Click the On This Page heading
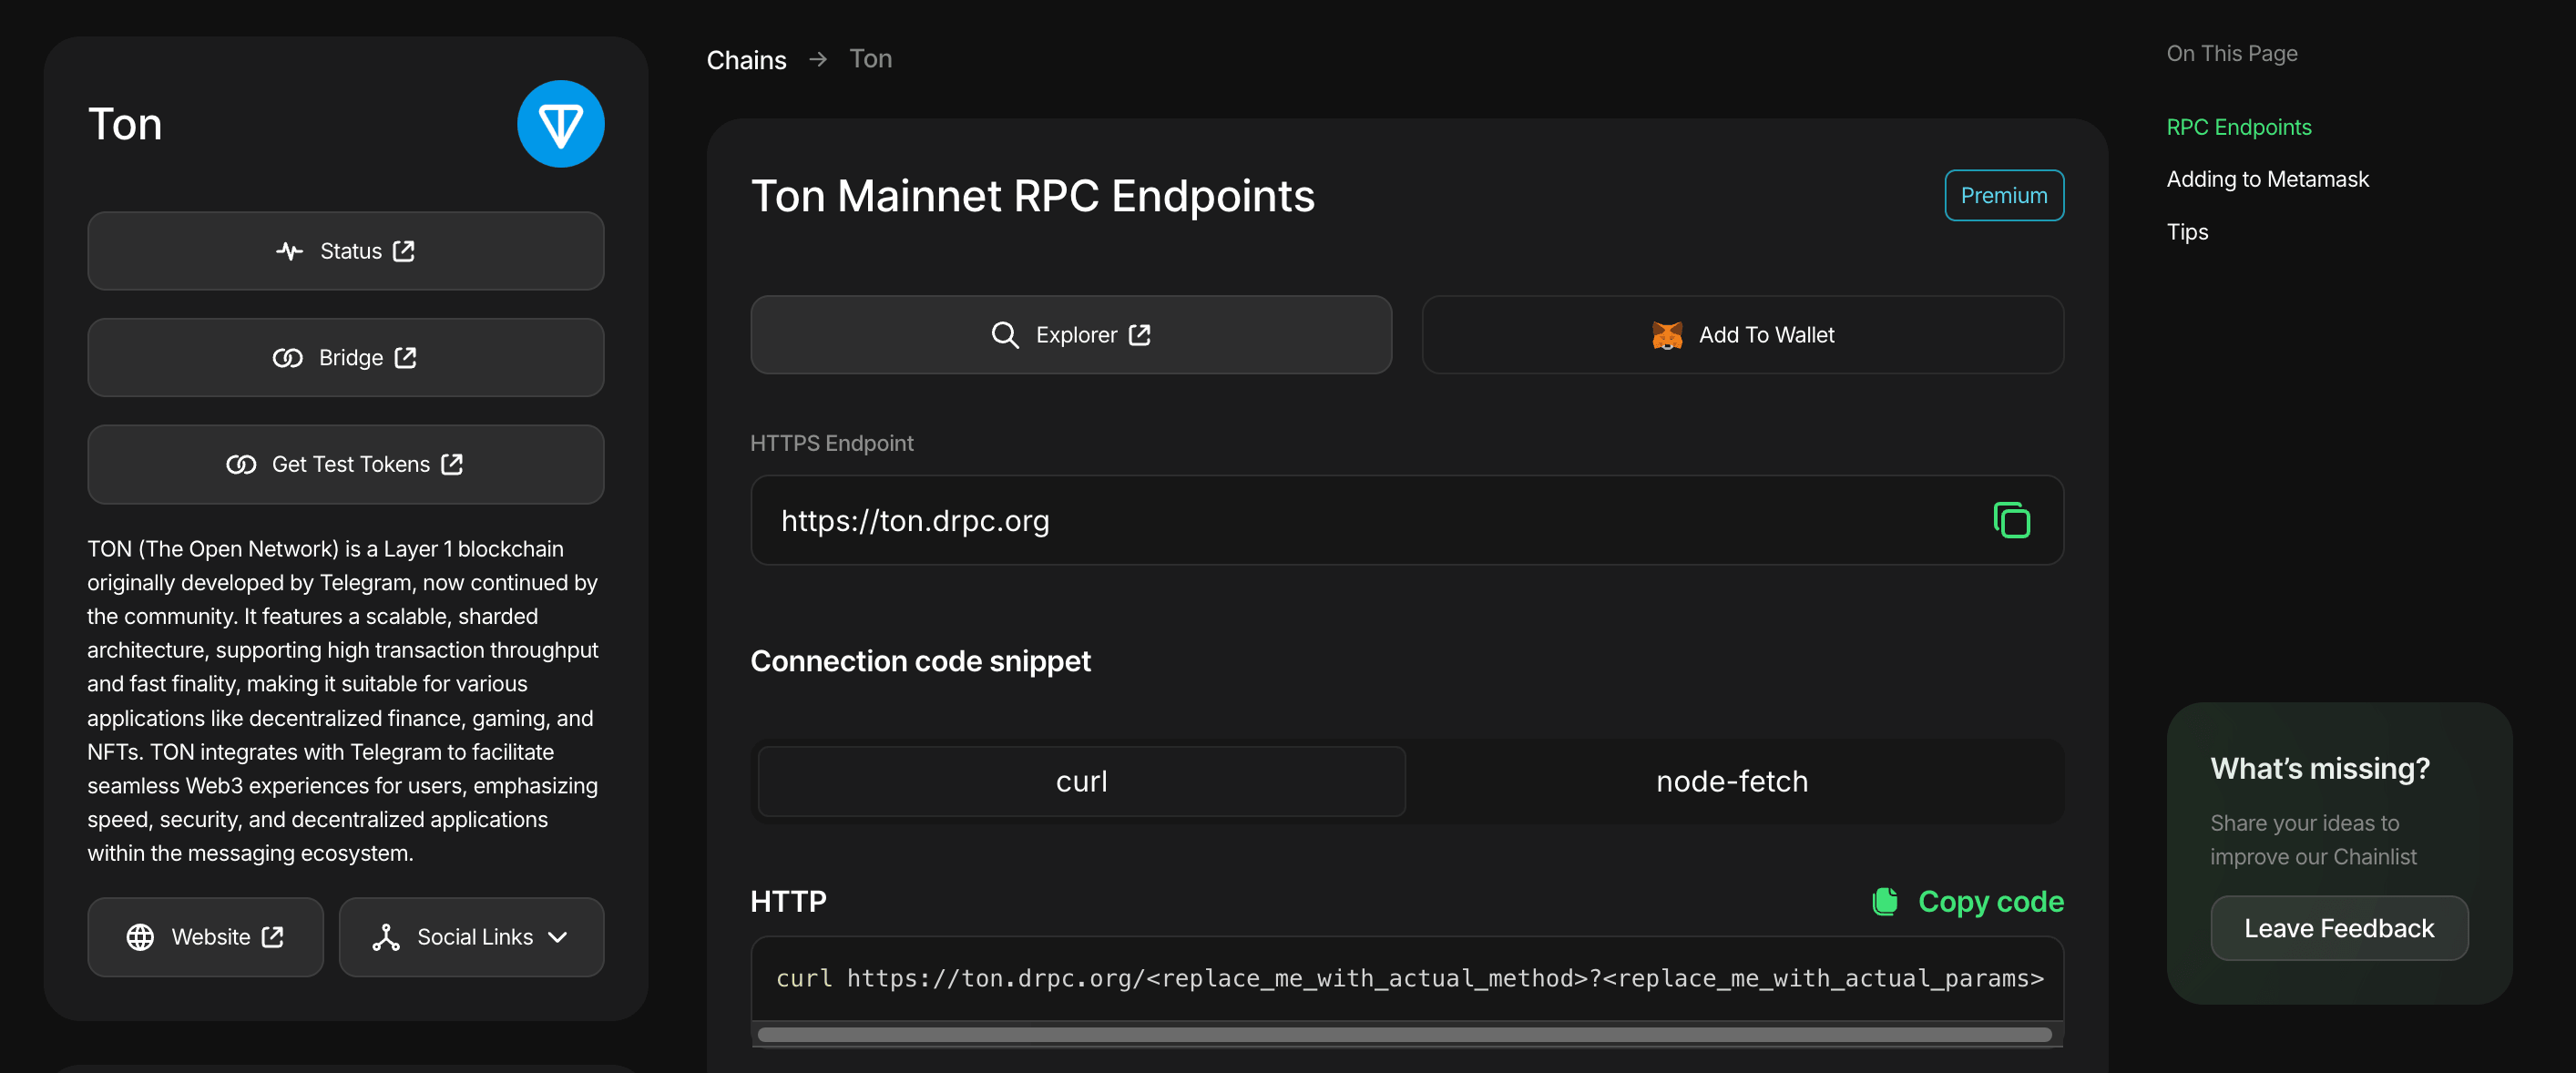Image resolution: width=2576 pixels, height=1073 pixels. 2231,53
